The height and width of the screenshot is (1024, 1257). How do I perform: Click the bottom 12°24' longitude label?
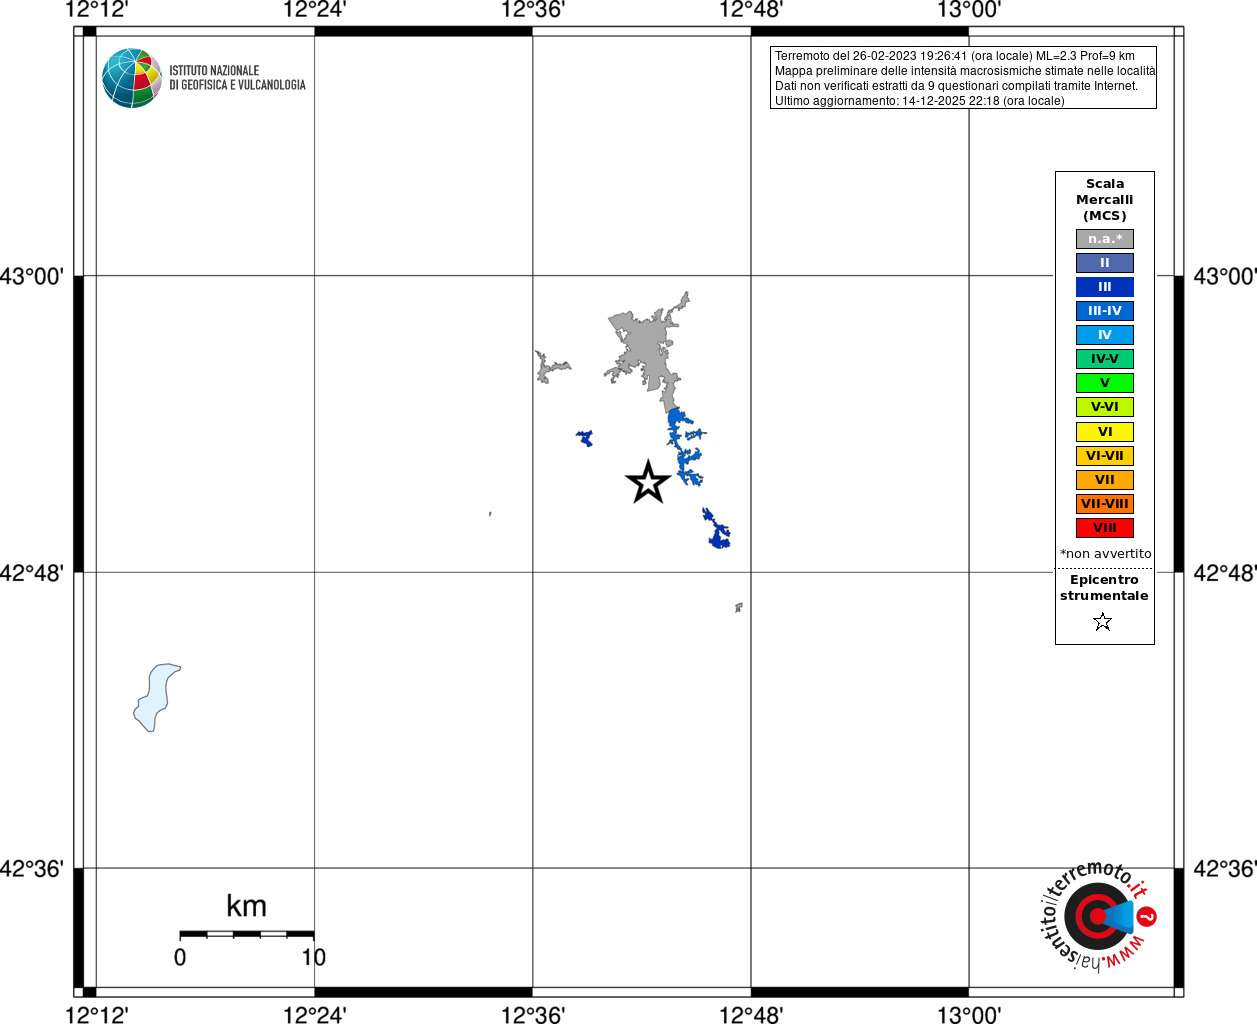click(x=315, y=1015)
